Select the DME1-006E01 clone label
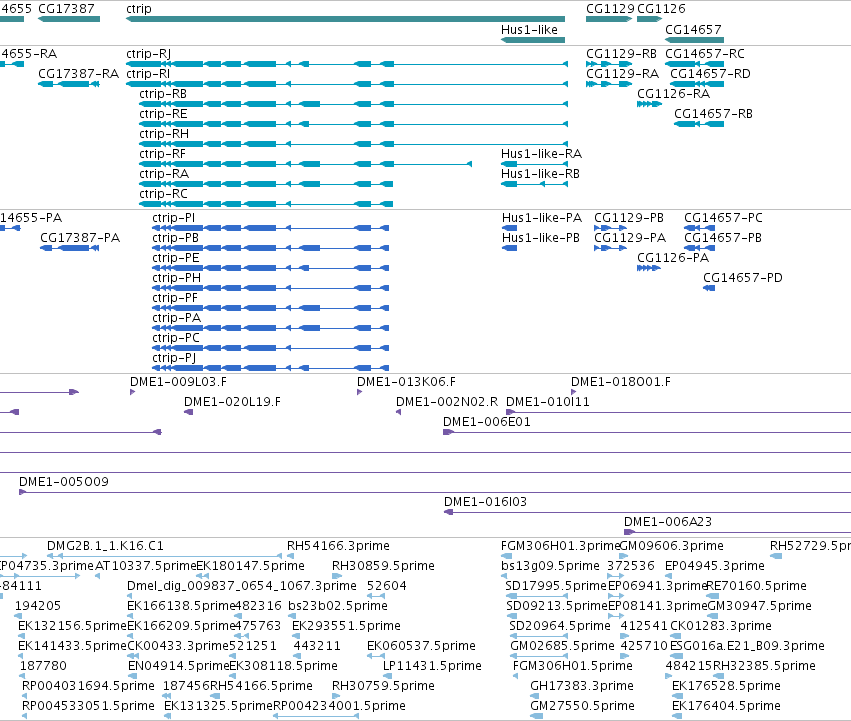This screenshot has height=721, width=851. tap(486, 422)
